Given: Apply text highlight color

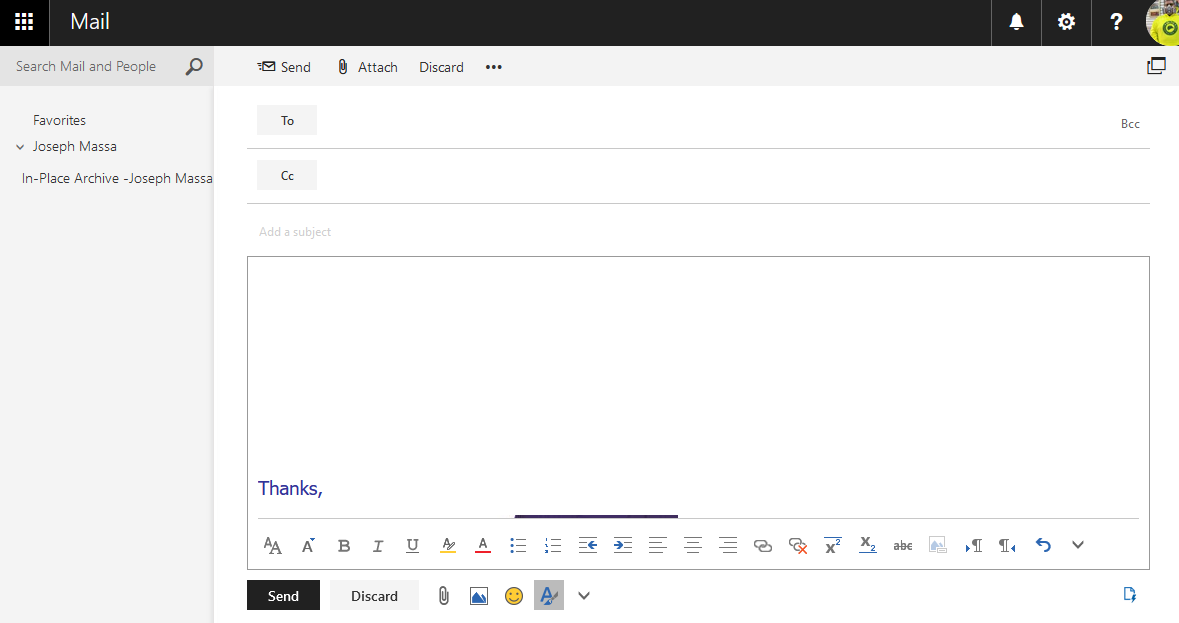Looking at the screenshot, I should click(x=447, y=545).
